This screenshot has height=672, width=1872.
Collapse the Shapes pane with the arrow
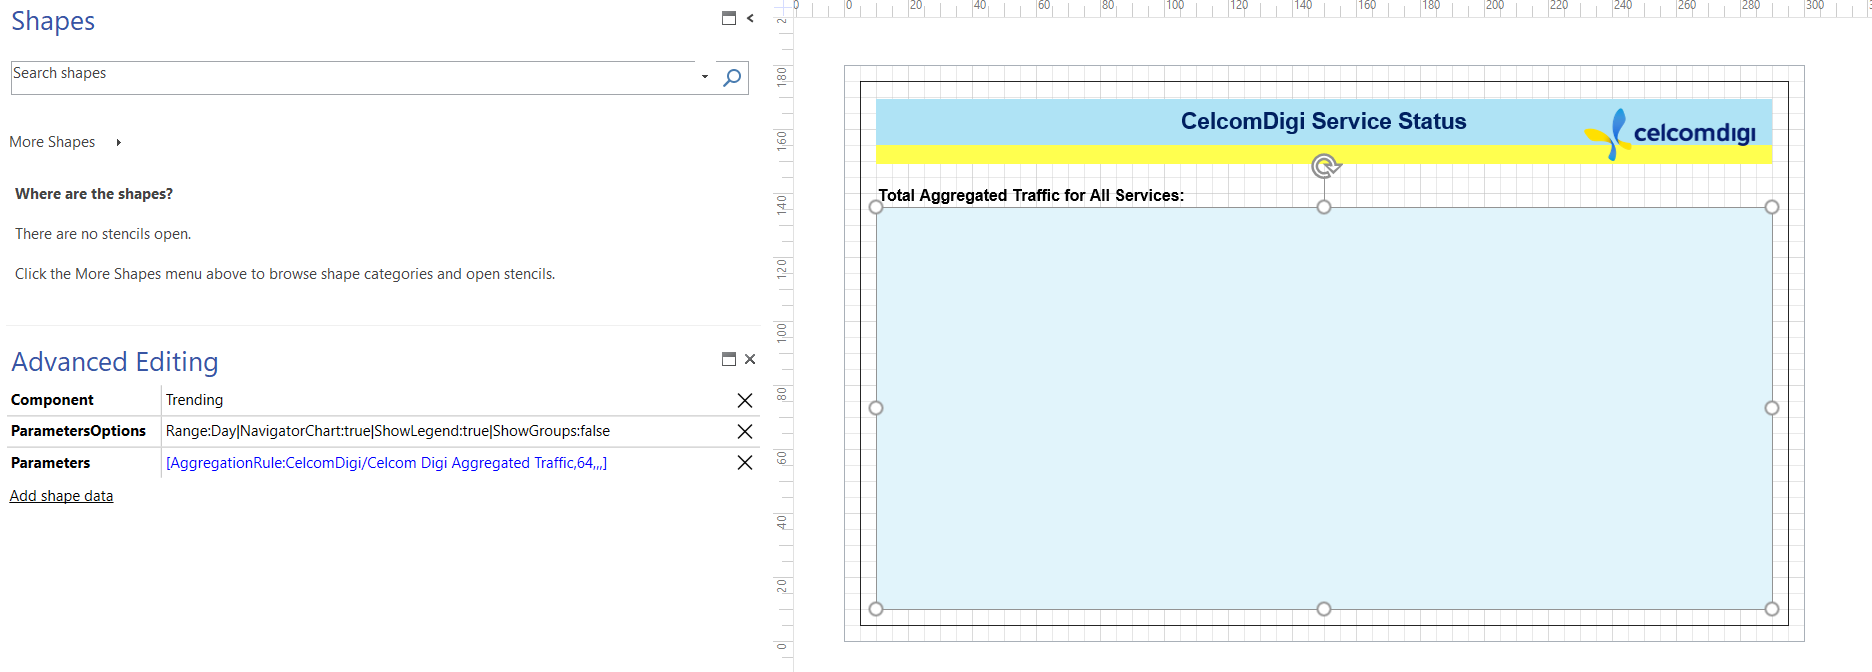(x=750, y=18)
